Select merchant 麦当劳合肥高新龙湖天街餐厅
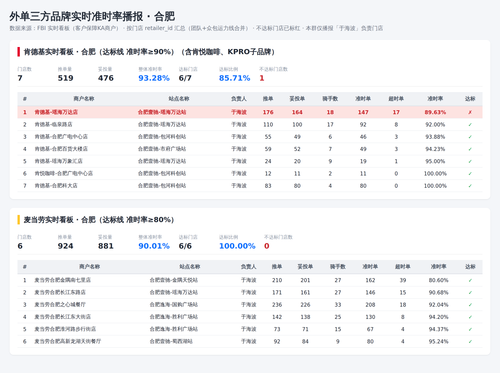 tap(68, 342)
